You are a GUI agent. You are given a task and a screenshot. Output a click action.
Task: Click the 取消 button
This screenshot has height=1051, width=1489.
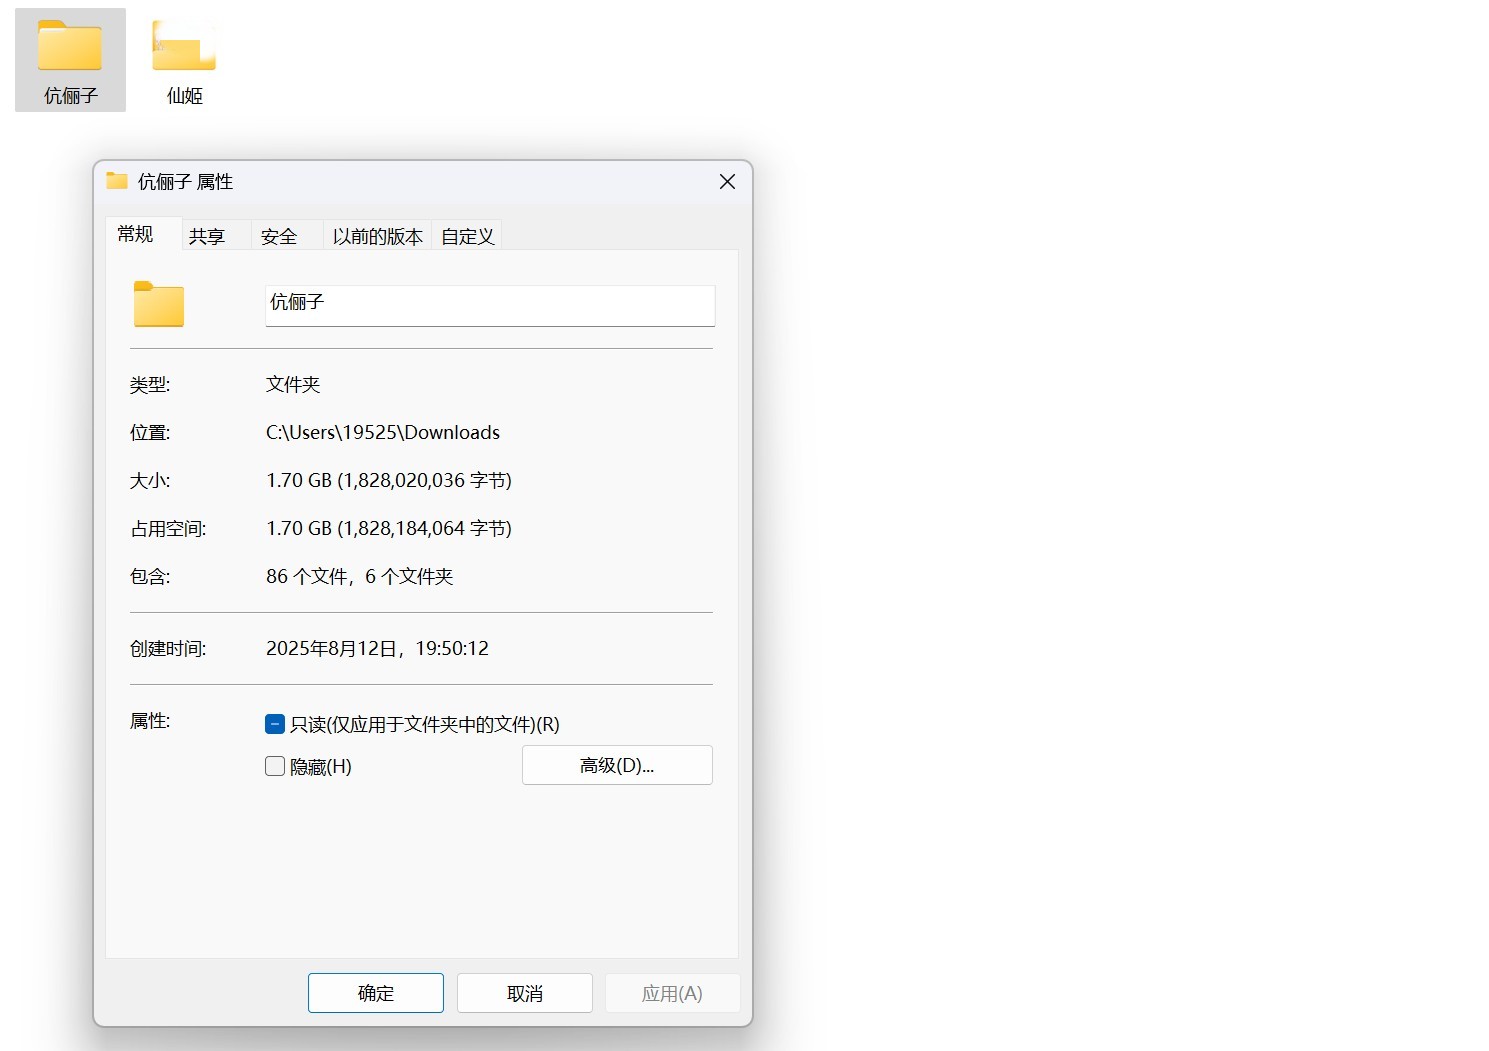(x=524, y=992)
